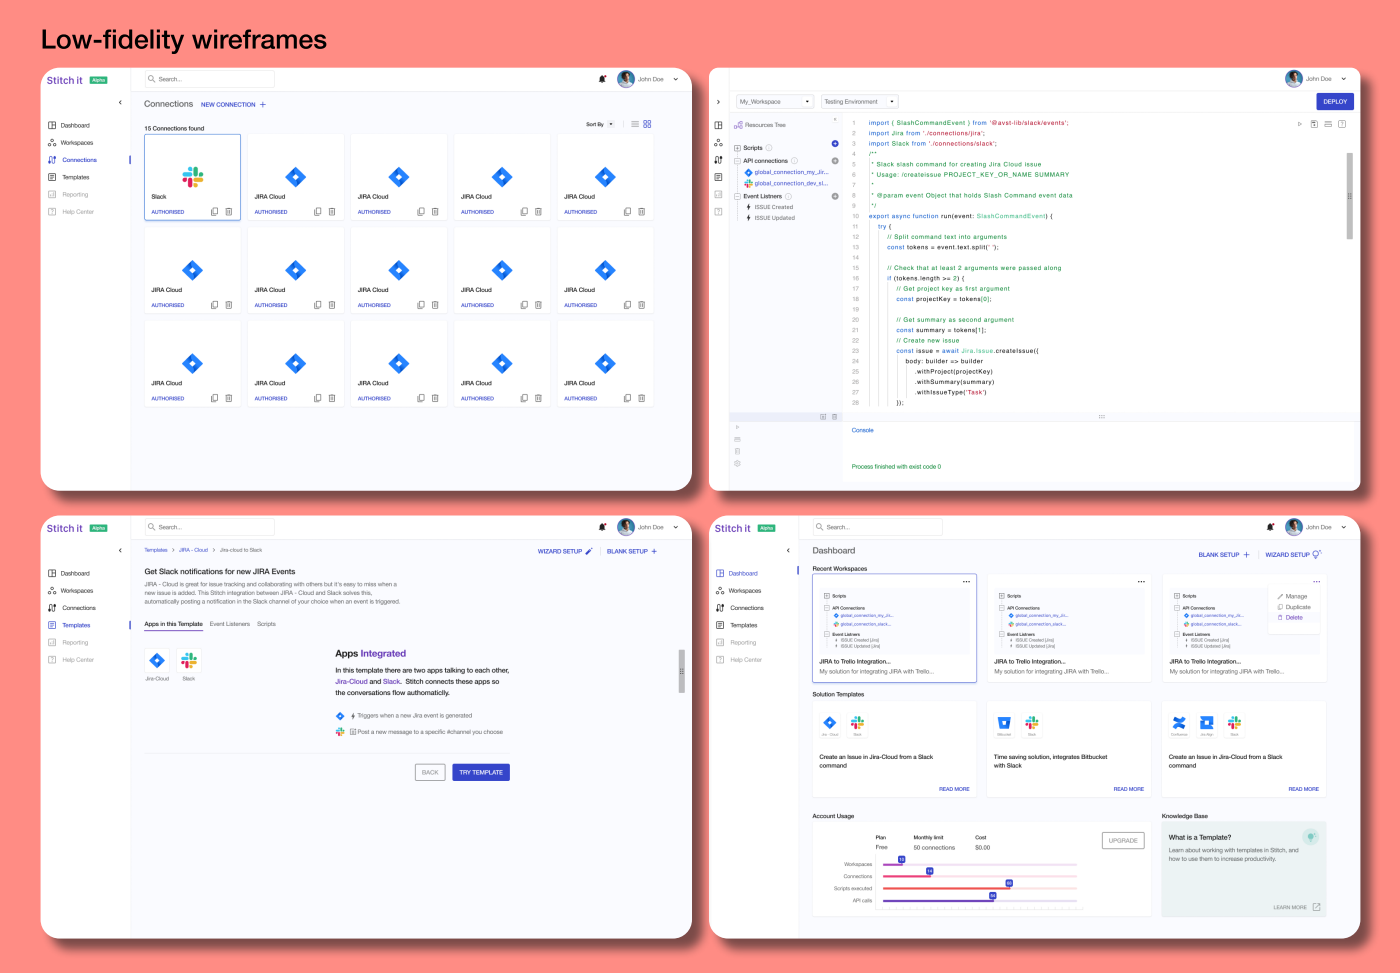Add an event listener with its plus icon
The width and height of the screenshot is (1400, 973).
click(835, 196)
